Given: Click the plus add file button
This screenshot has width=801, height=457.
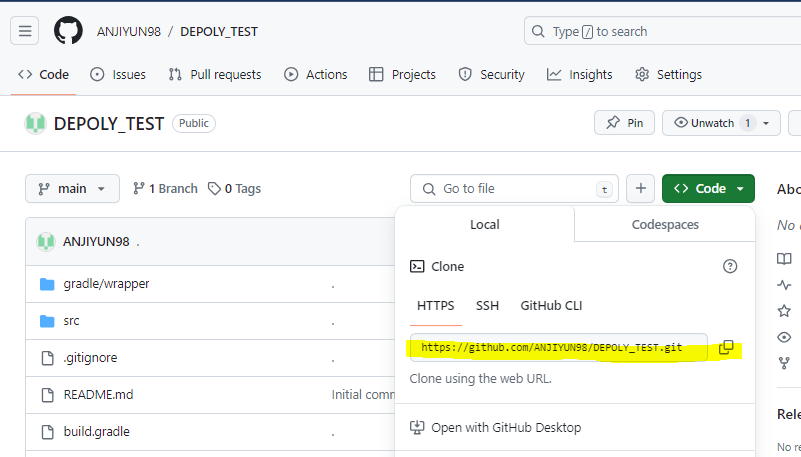Looking at the screenshot, I should (641, 188).
